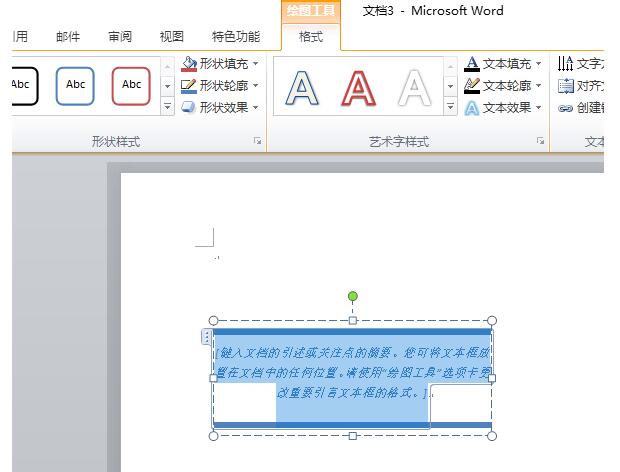Viewport: 620px width, 472px height.
Task: Select the 特色功能 tab
Action: point(236,37)
